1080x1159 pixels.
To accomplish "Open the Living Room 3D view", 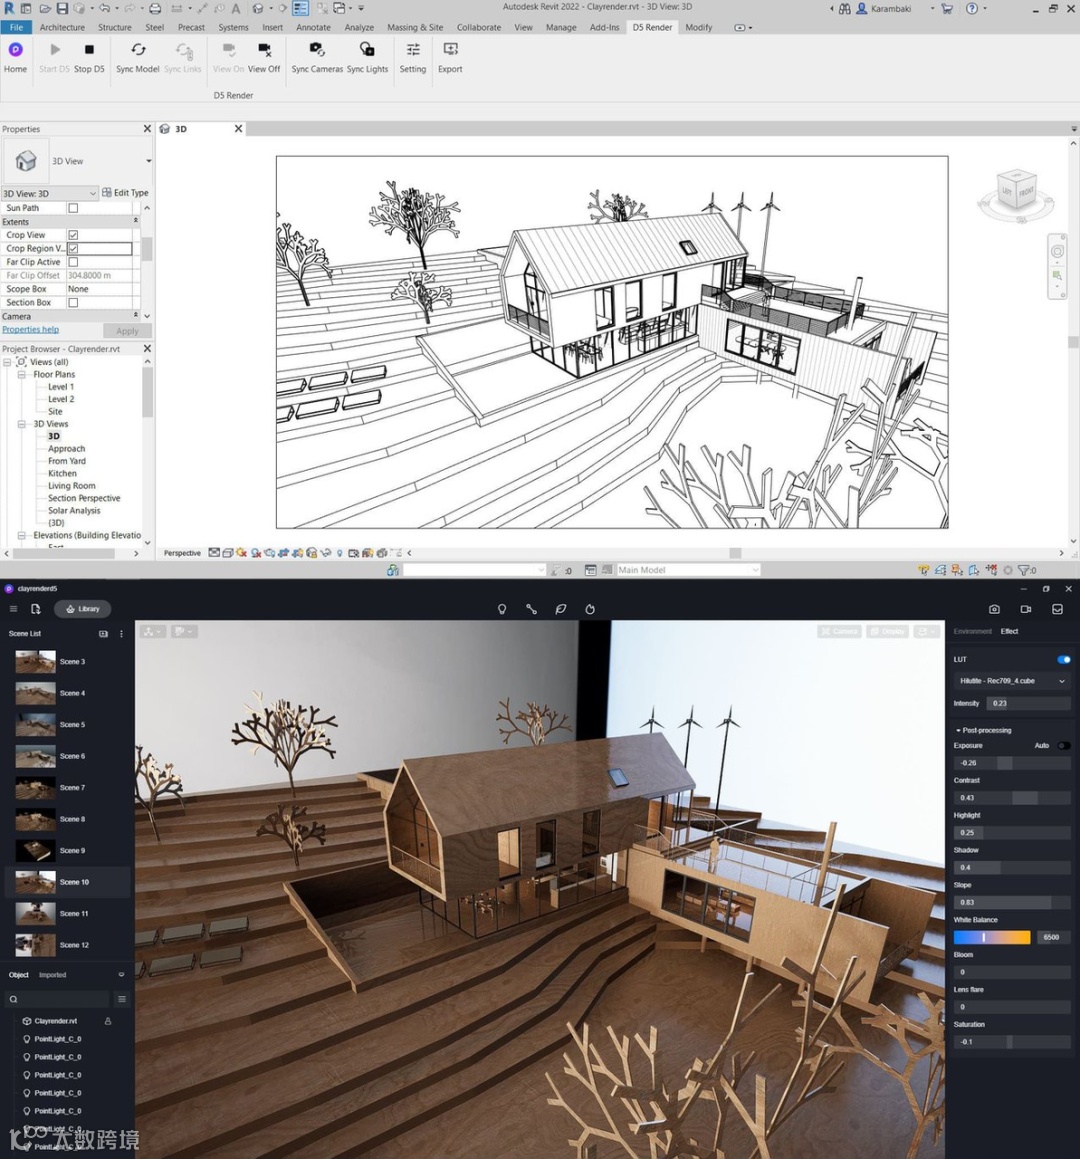I will (72, 486).
